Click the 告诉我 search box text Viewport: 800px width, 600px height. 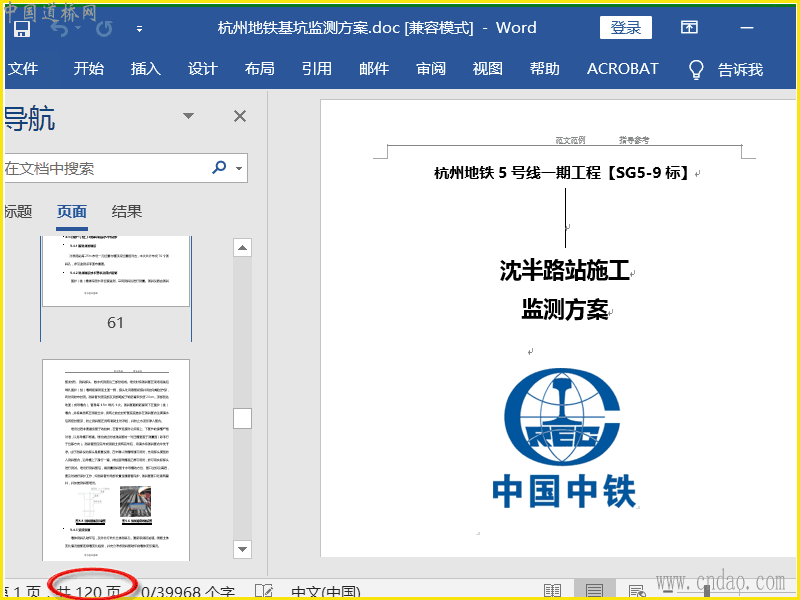(x=740, y=69)
